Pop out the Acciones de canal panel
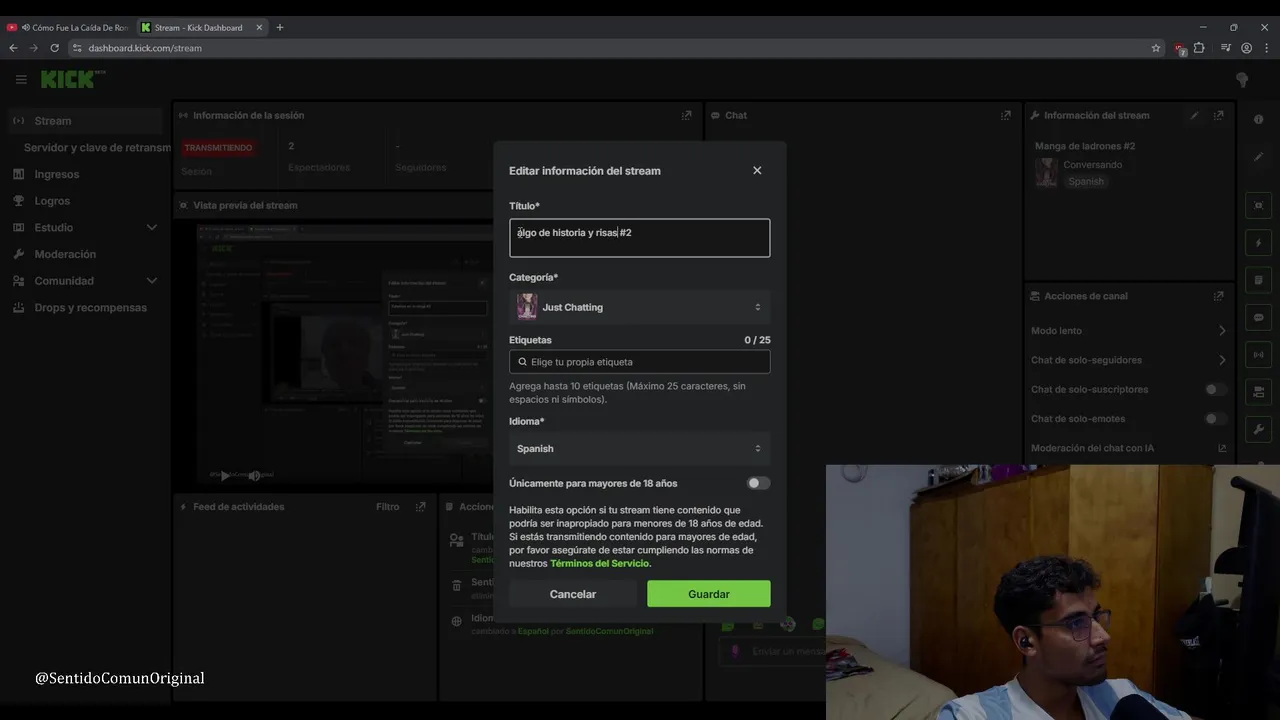This screenshot has width=1280, height=720. click(1218, 296)
